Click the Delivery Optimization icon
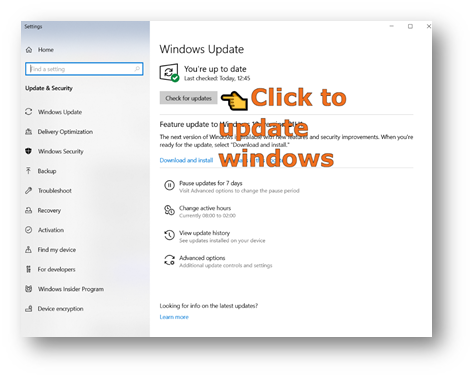Image resolution: width=474 pixels, height=379 pixels. click(29, 131)
